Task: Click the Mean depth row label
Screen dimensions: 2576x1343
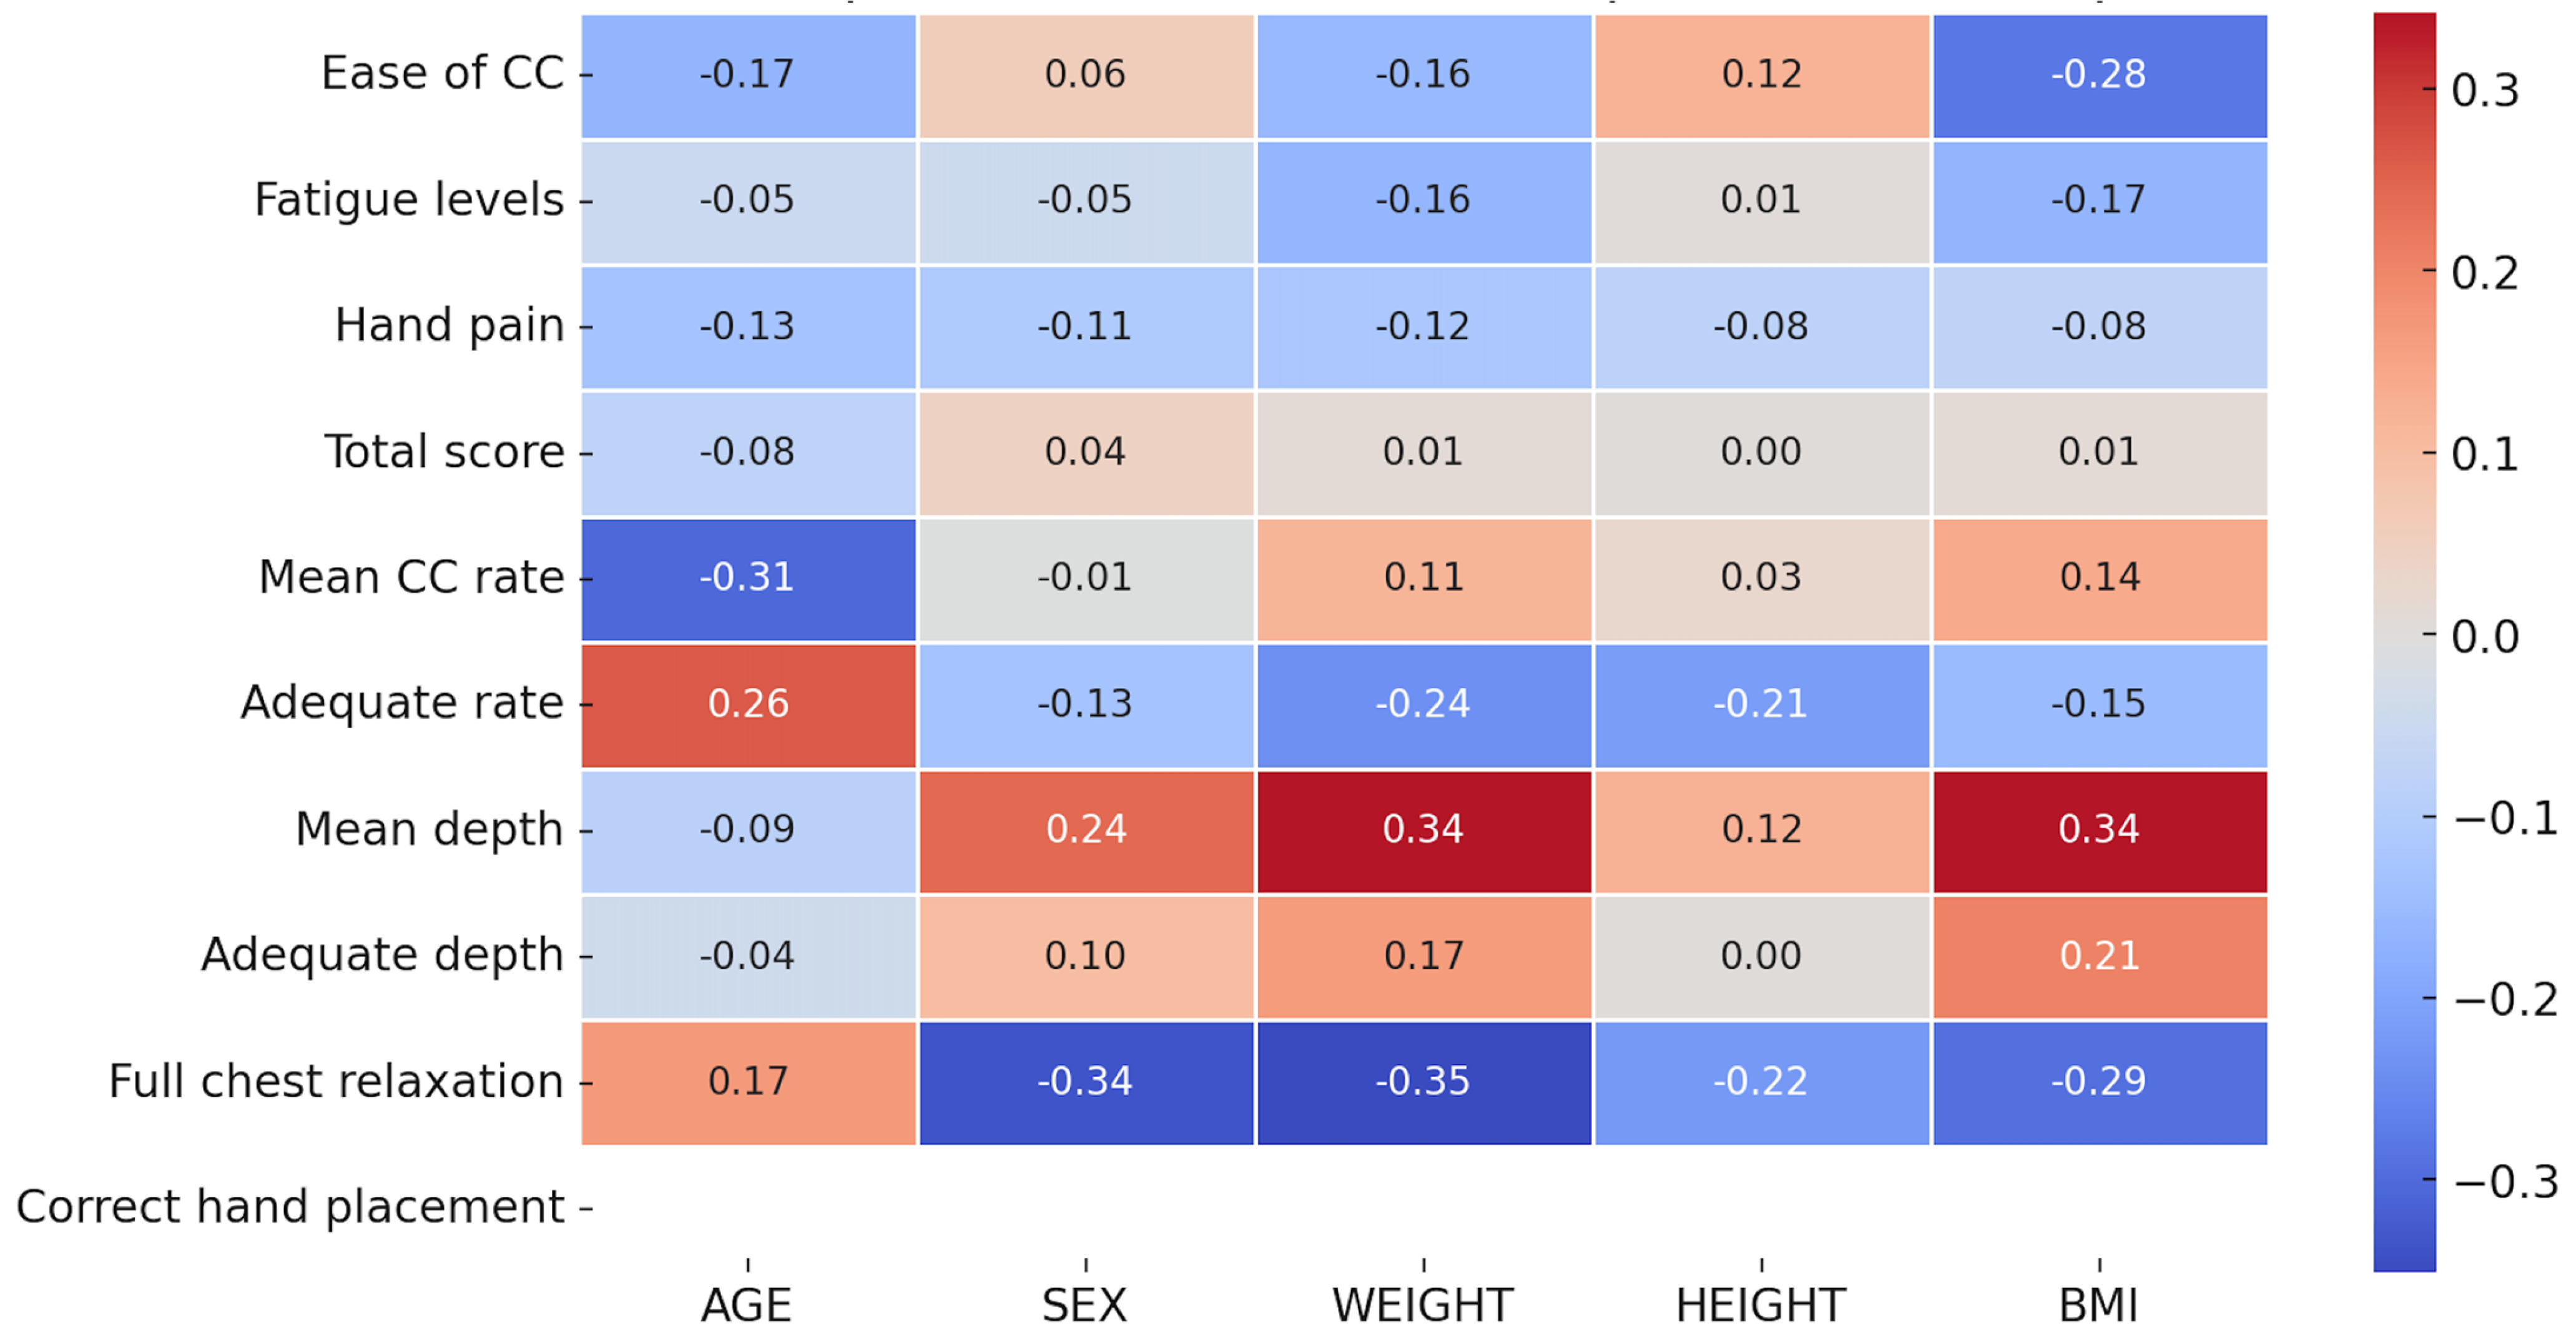Action: pos(429,829)
